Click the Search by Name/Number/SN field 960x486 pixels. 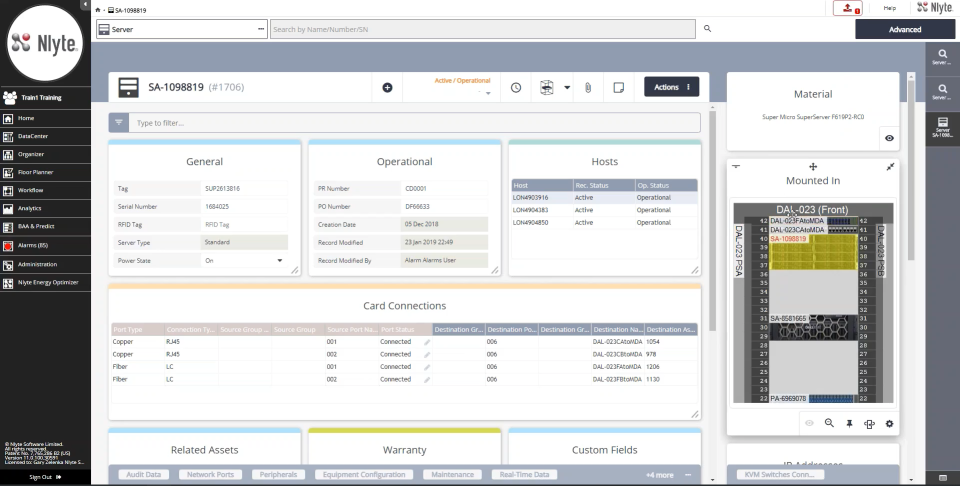(x=482, y=29)
